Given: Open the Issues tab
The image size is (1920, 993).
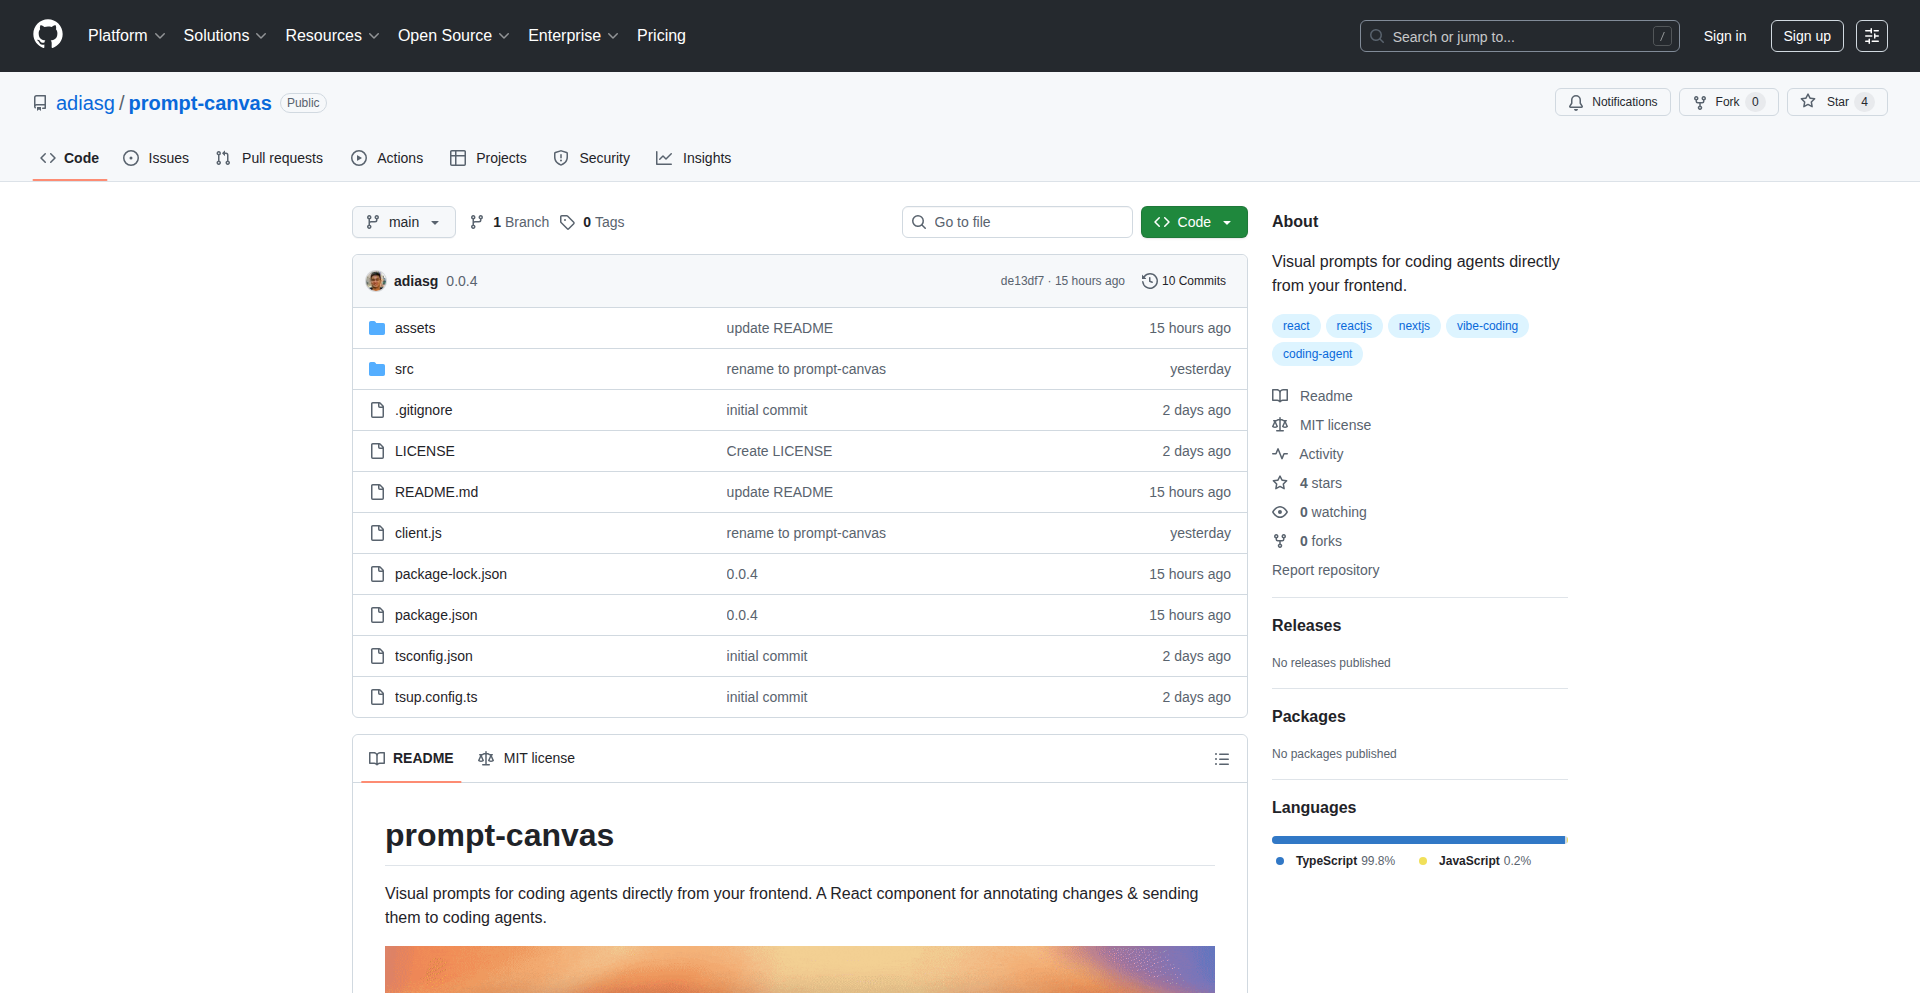Looking at the screenshot, I should (156, 158).
